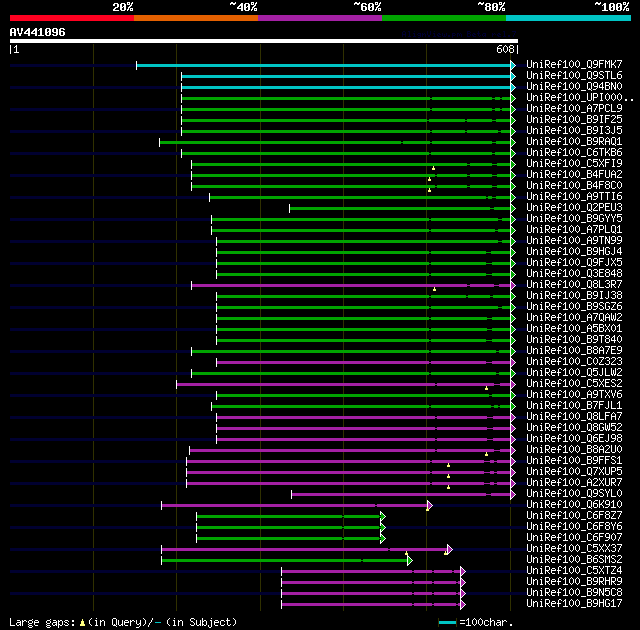Image resolution: width=640 pixels, height=630 pixels.
Task: Click the UniRef100_B8A2U0 label
Action: tap(574, 450)
